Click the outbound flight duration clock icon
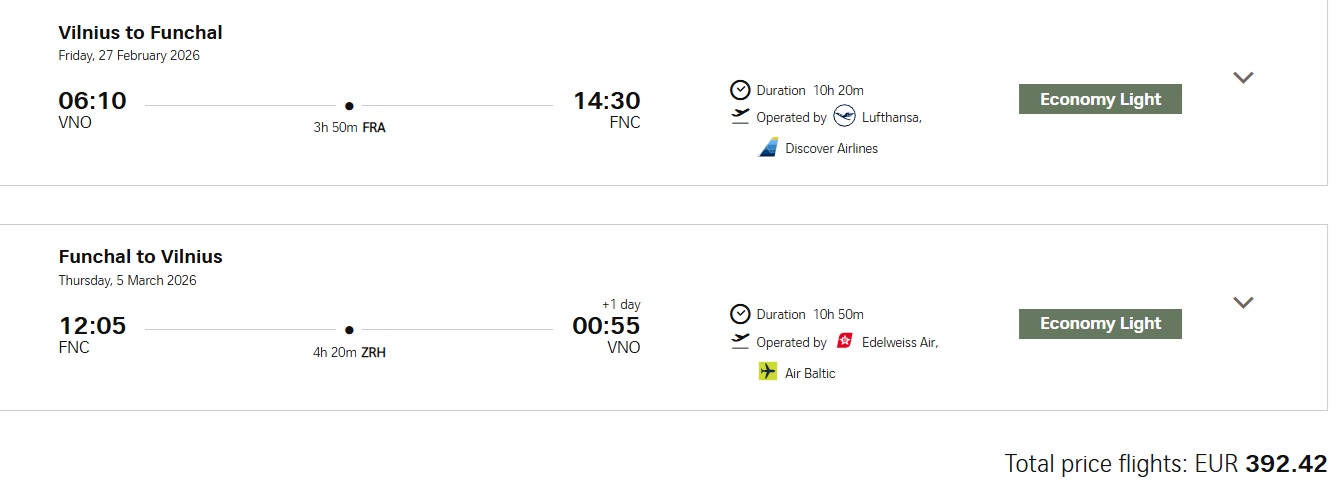Screen dimensions: 1340x494 pyautogui.click(x=740, y=90)
